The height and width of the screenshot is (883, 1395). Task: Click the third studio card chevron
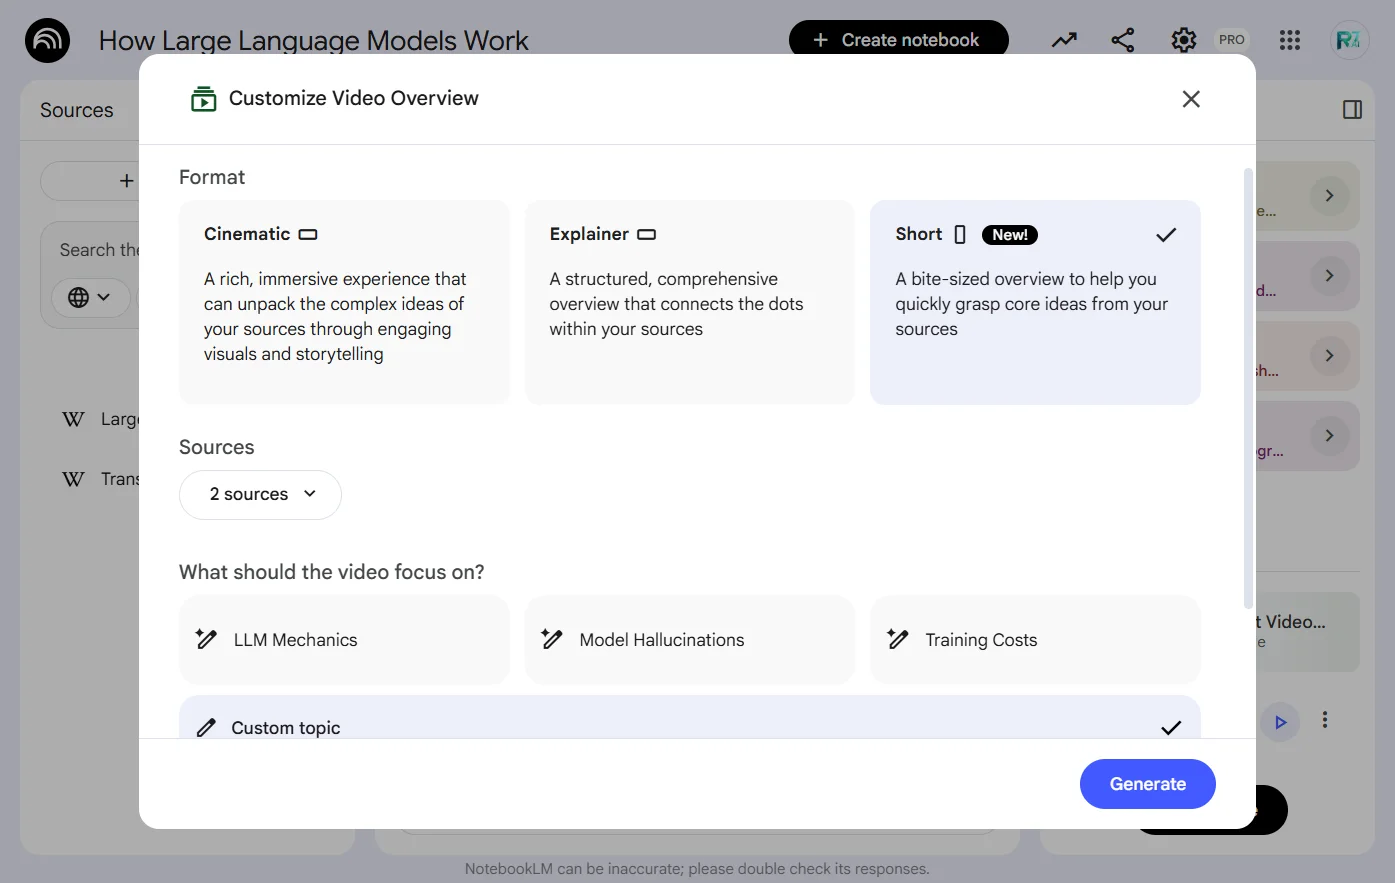pos(1329,356)
